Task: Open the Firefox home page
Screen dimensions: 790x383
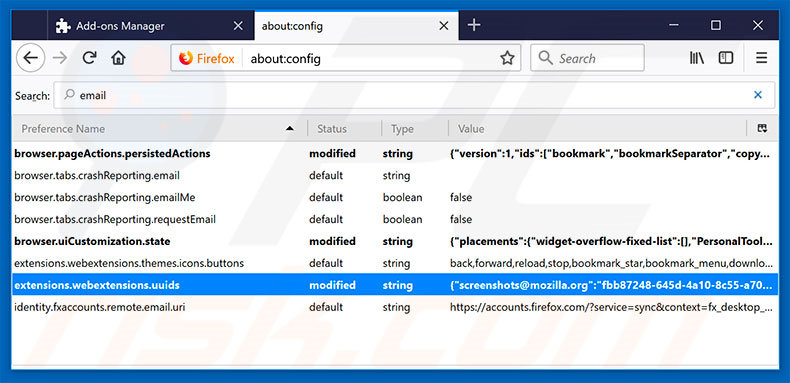Action: click(x=118, y=58)
